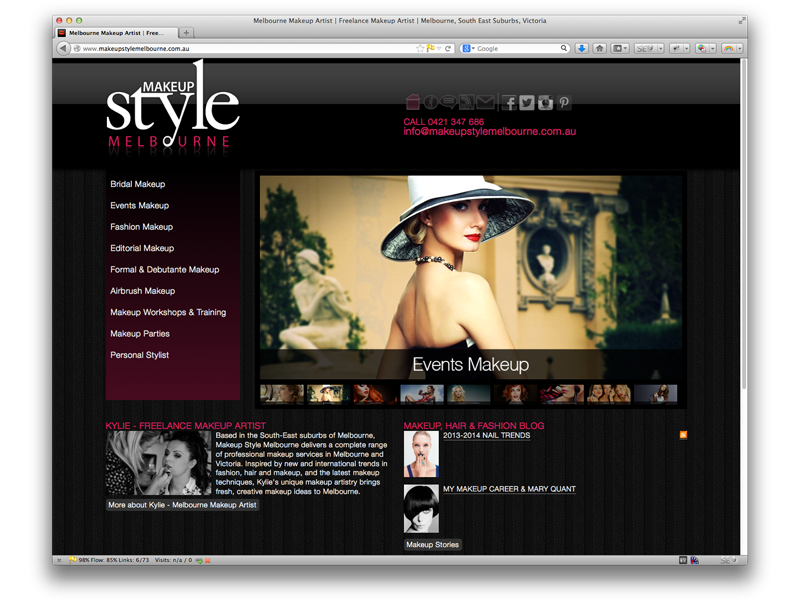Open Downloads via blue arrow toolbar icon
This screenshot has height=600, width=800.
pyautogui.click(x=582, y=48)
